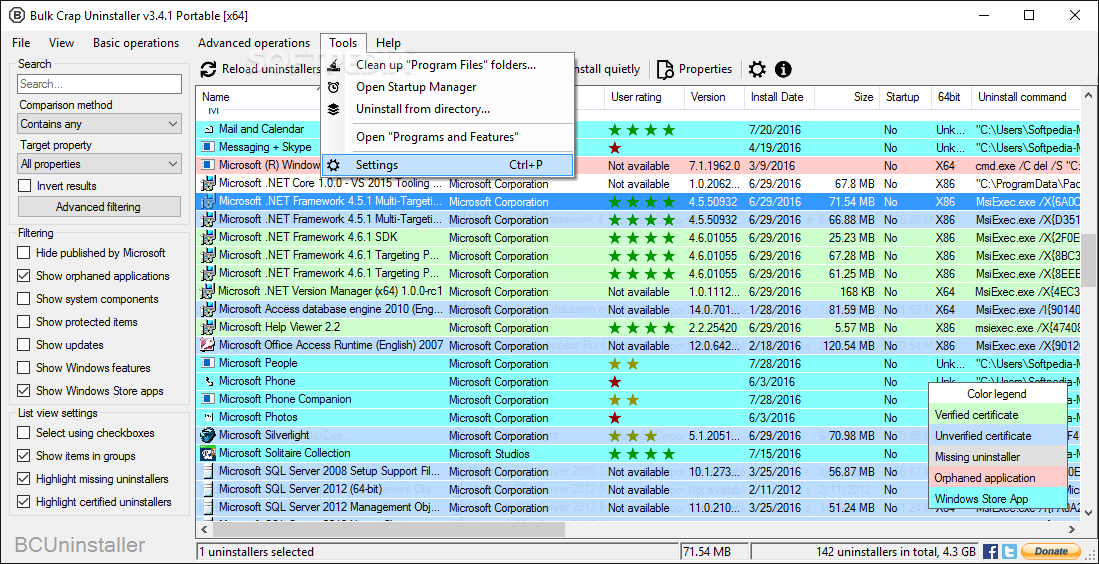Screen dimensions: 1099x564
Task: Enable Show protected items
Action: tap(24, 322)
